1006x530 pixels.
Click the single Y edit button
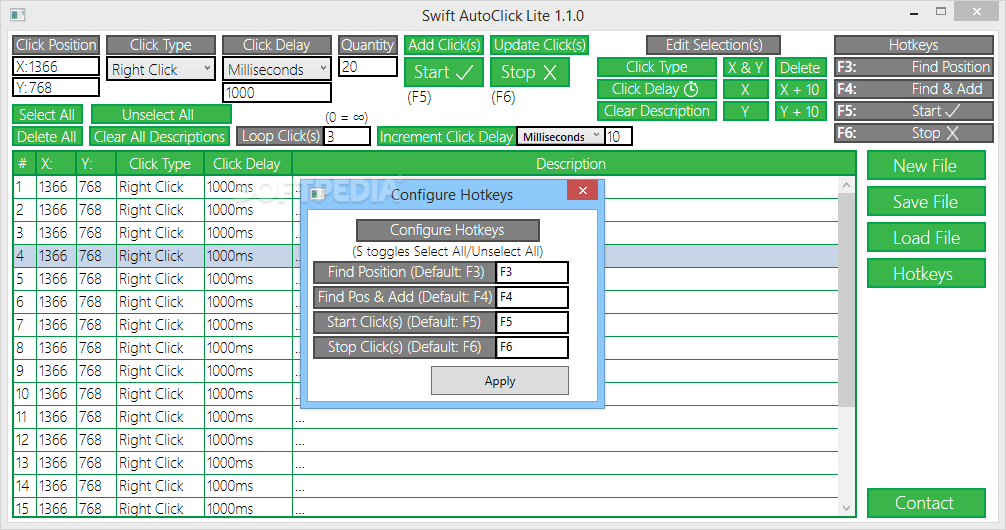tap(746, 111)
